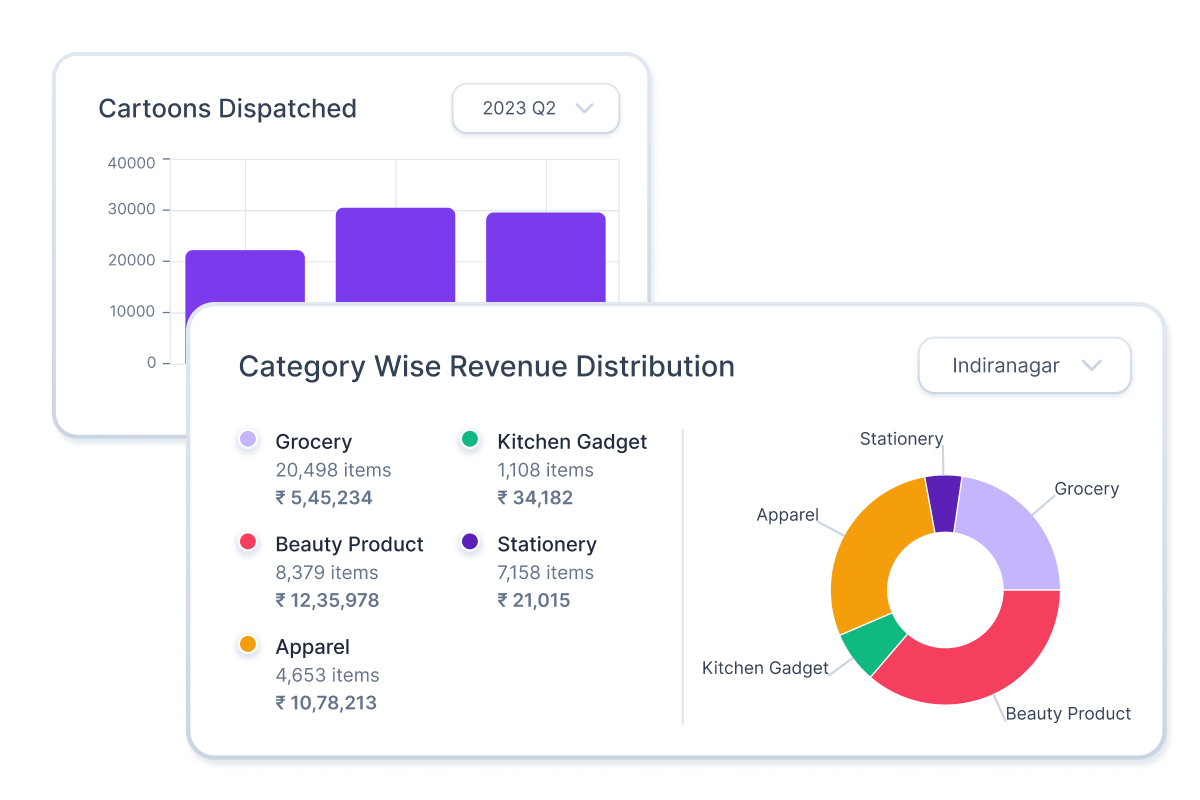Click the tallest middle bar in Cartoons Dispatched

(x=395, y=255)
